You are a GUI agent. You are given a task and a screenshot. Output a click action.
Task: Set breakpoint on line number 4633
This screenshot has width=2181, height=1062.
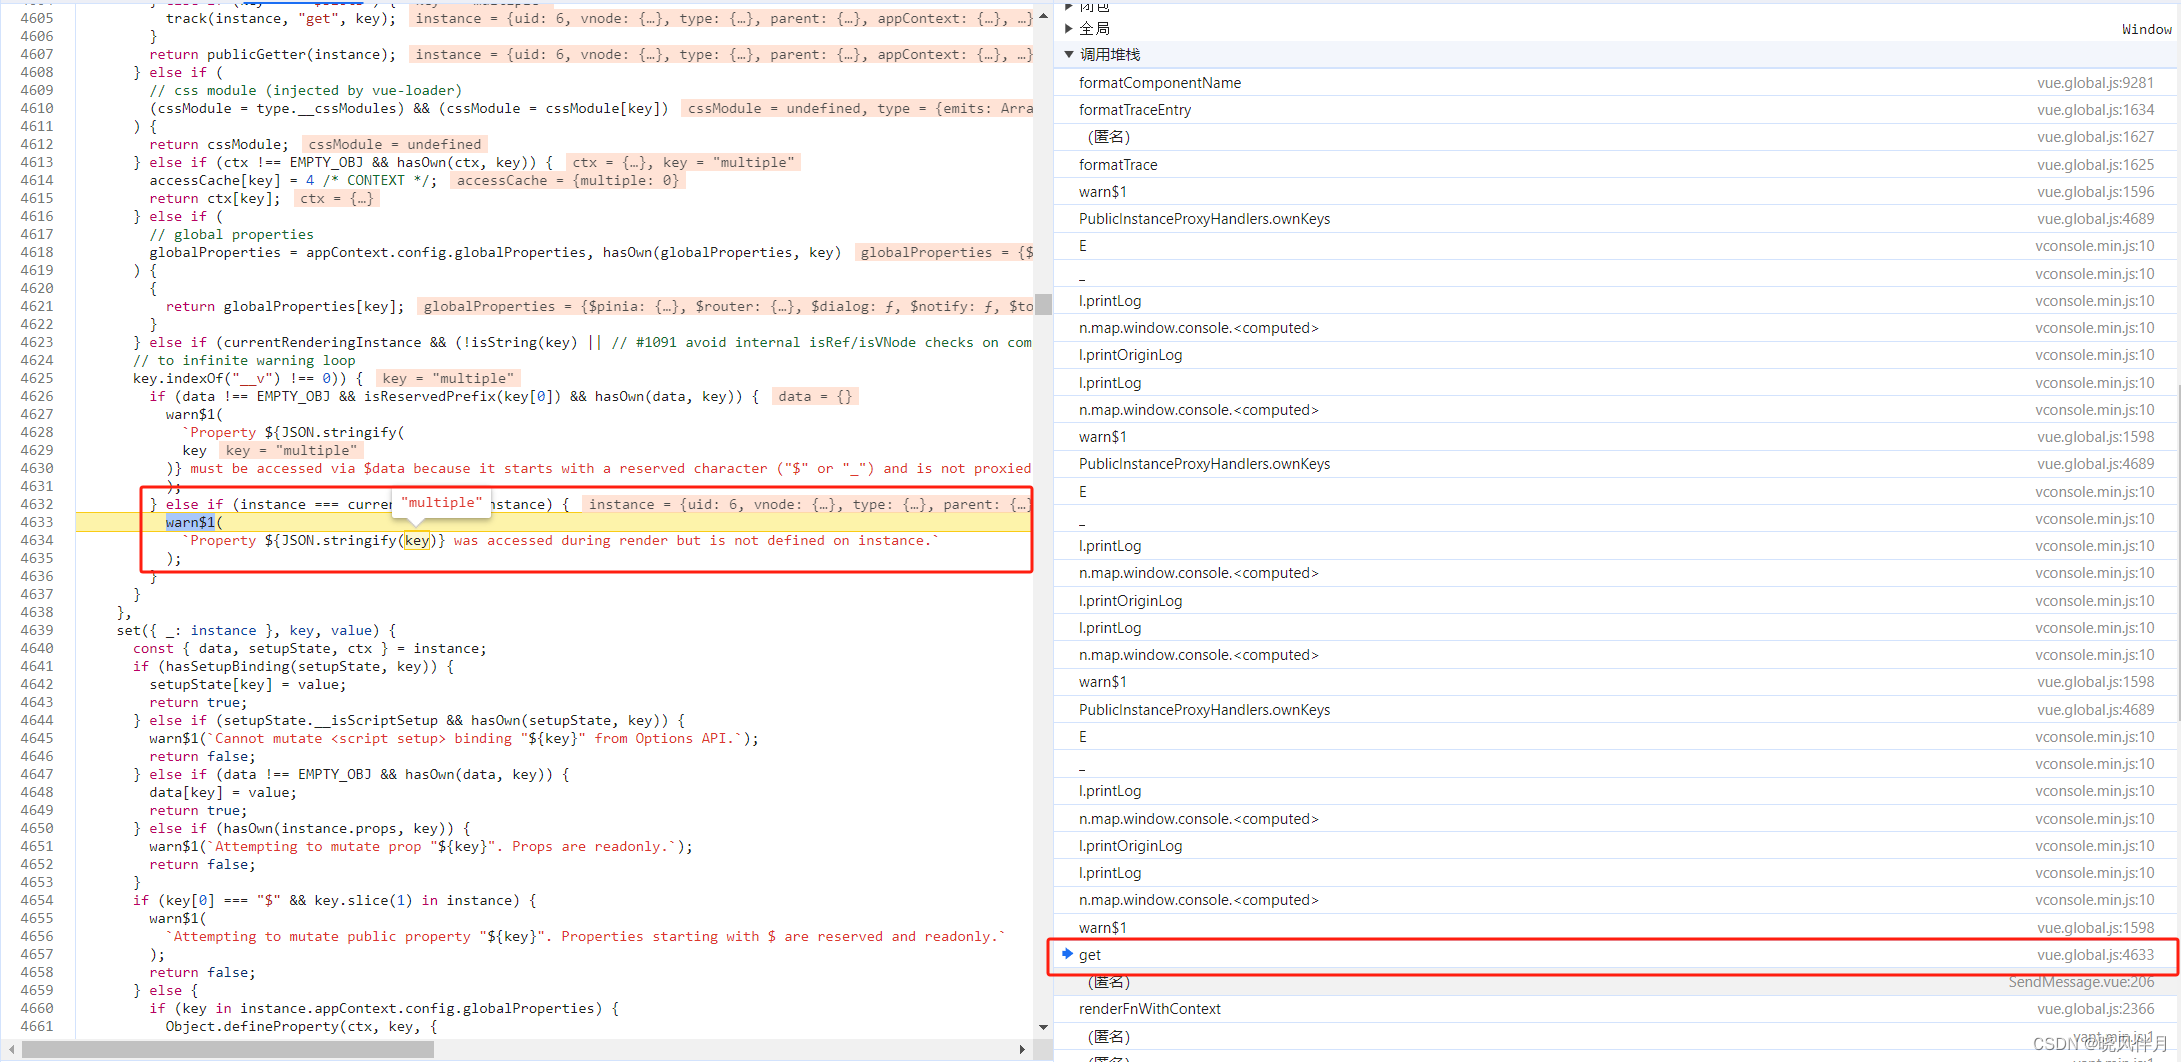click(x=37, y=522)
